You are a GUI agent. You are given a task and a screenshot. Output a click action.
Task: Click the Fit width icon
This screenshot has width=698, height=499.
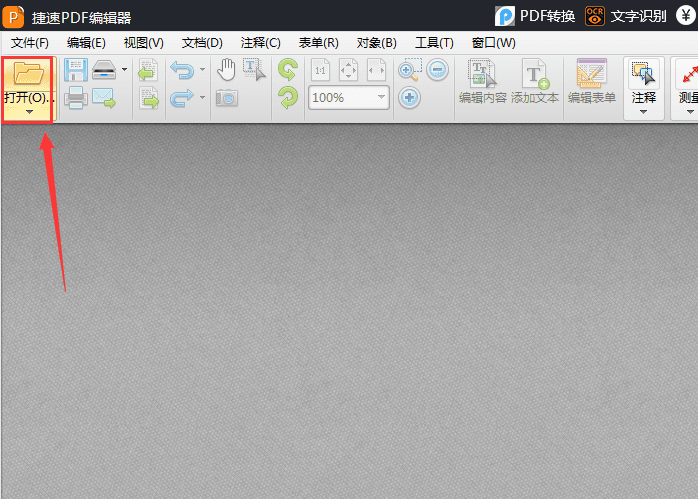[376, 70]
